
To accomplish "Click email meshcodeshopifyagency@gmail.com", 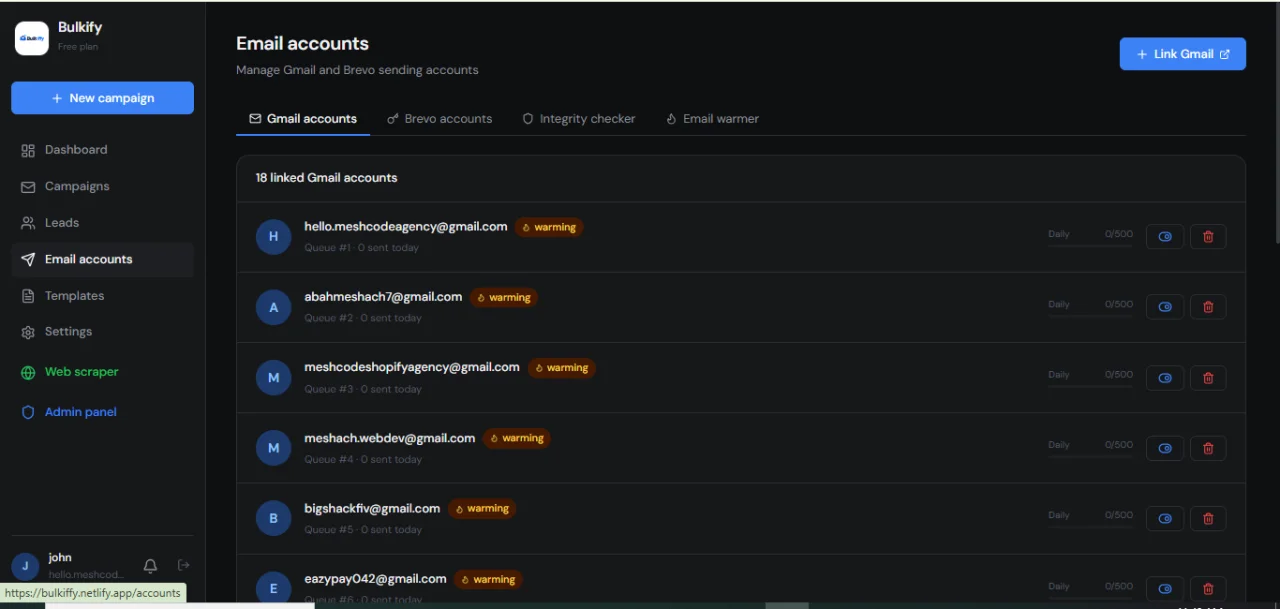I will click(412, 368).
